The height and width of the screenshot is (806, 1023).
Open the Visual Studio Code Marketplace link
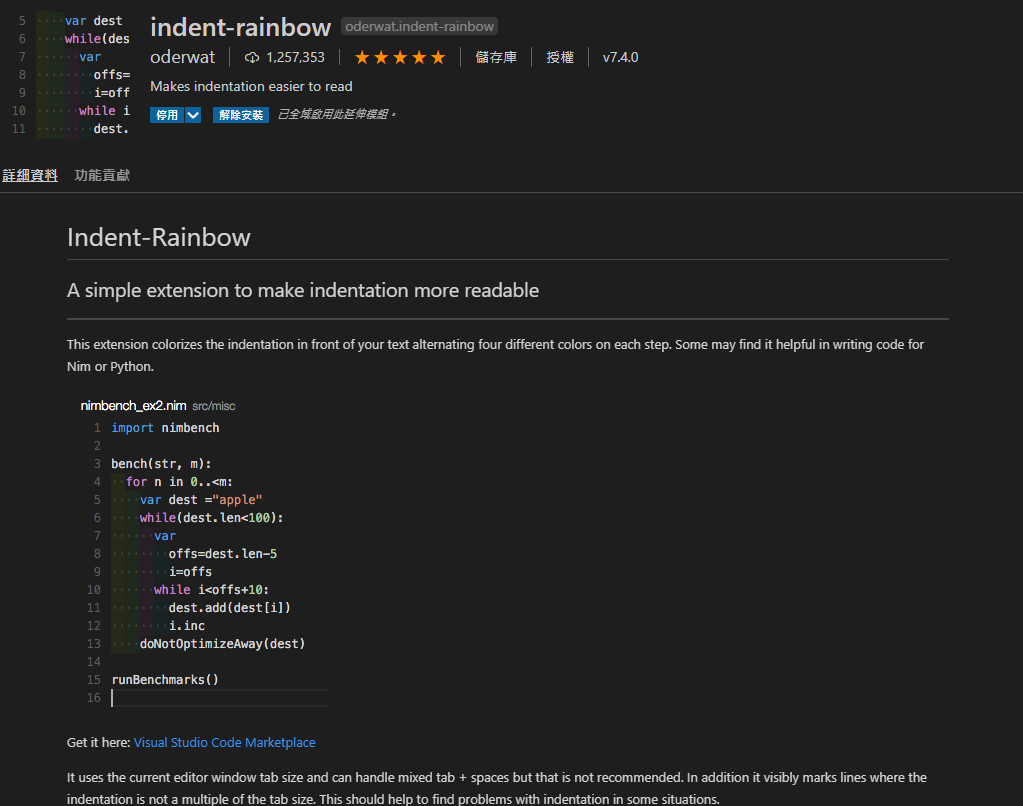point(224,742)
